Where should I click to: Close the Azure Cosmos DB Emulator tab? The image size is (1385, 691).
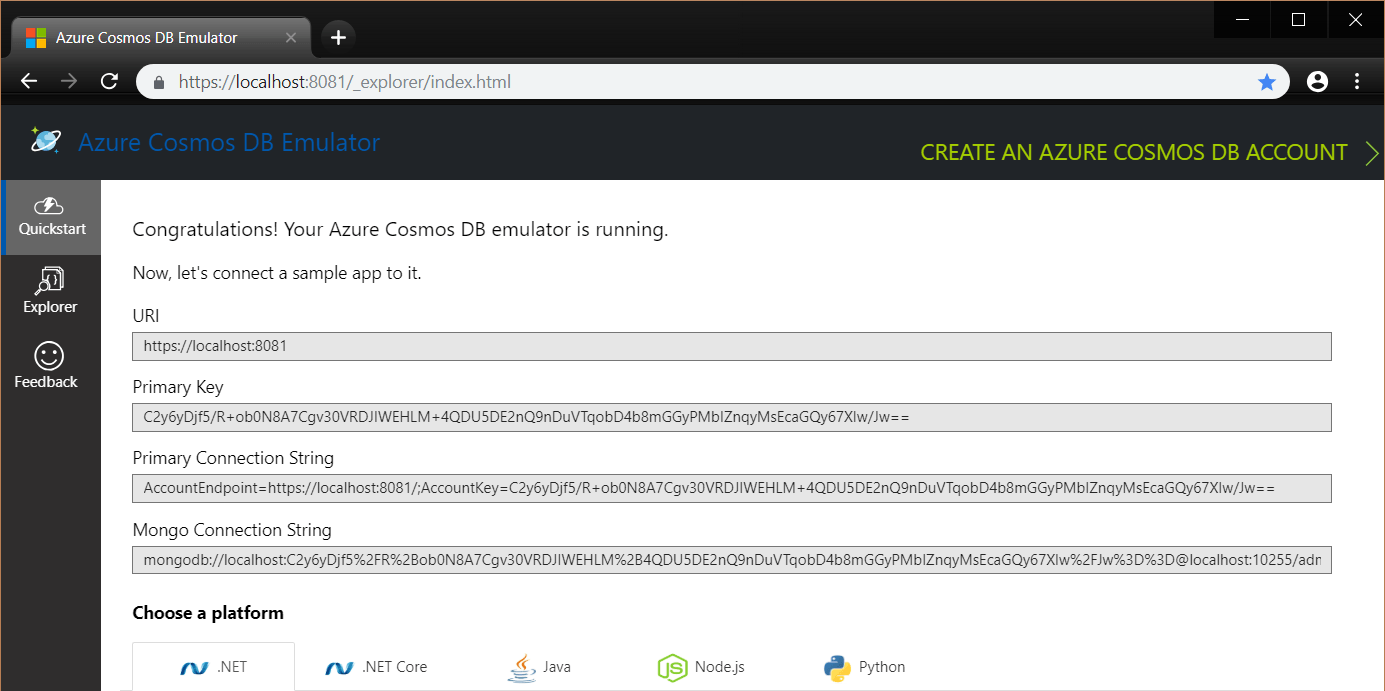tap(291, 38)
